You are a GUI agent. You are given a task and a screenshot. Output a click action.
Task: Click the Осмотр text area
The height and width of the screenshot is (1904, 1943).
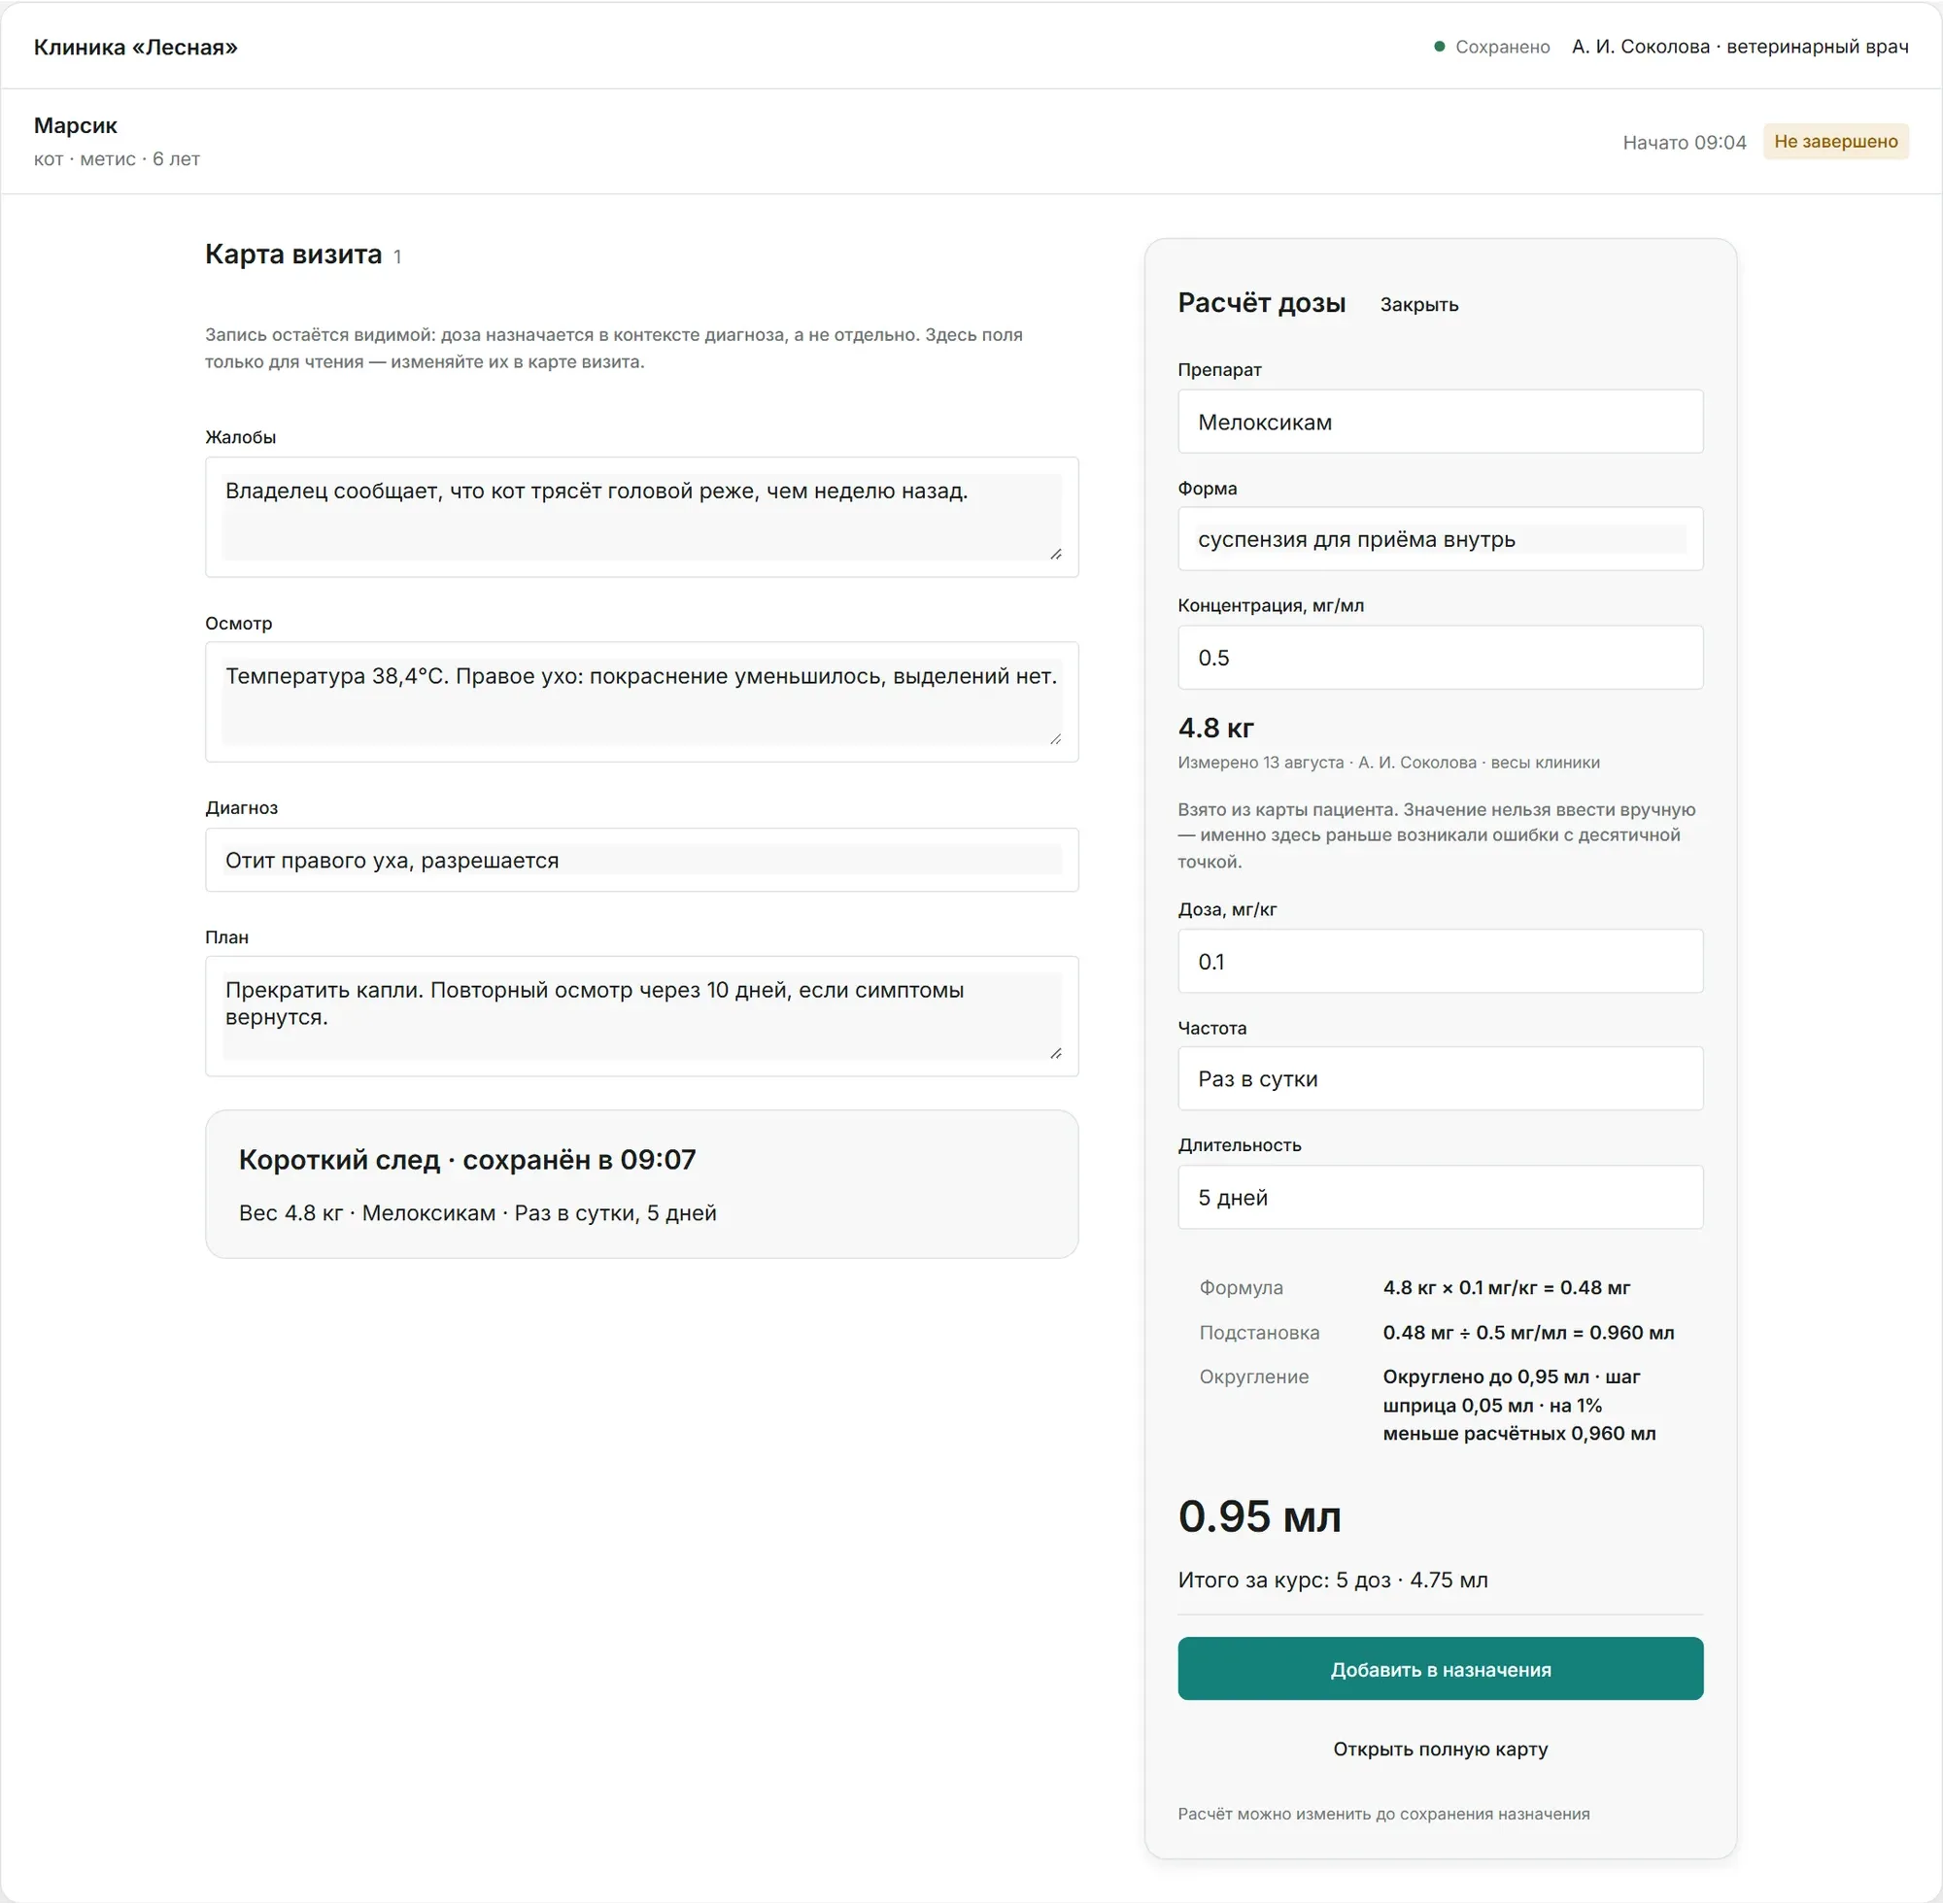(641, 702)
